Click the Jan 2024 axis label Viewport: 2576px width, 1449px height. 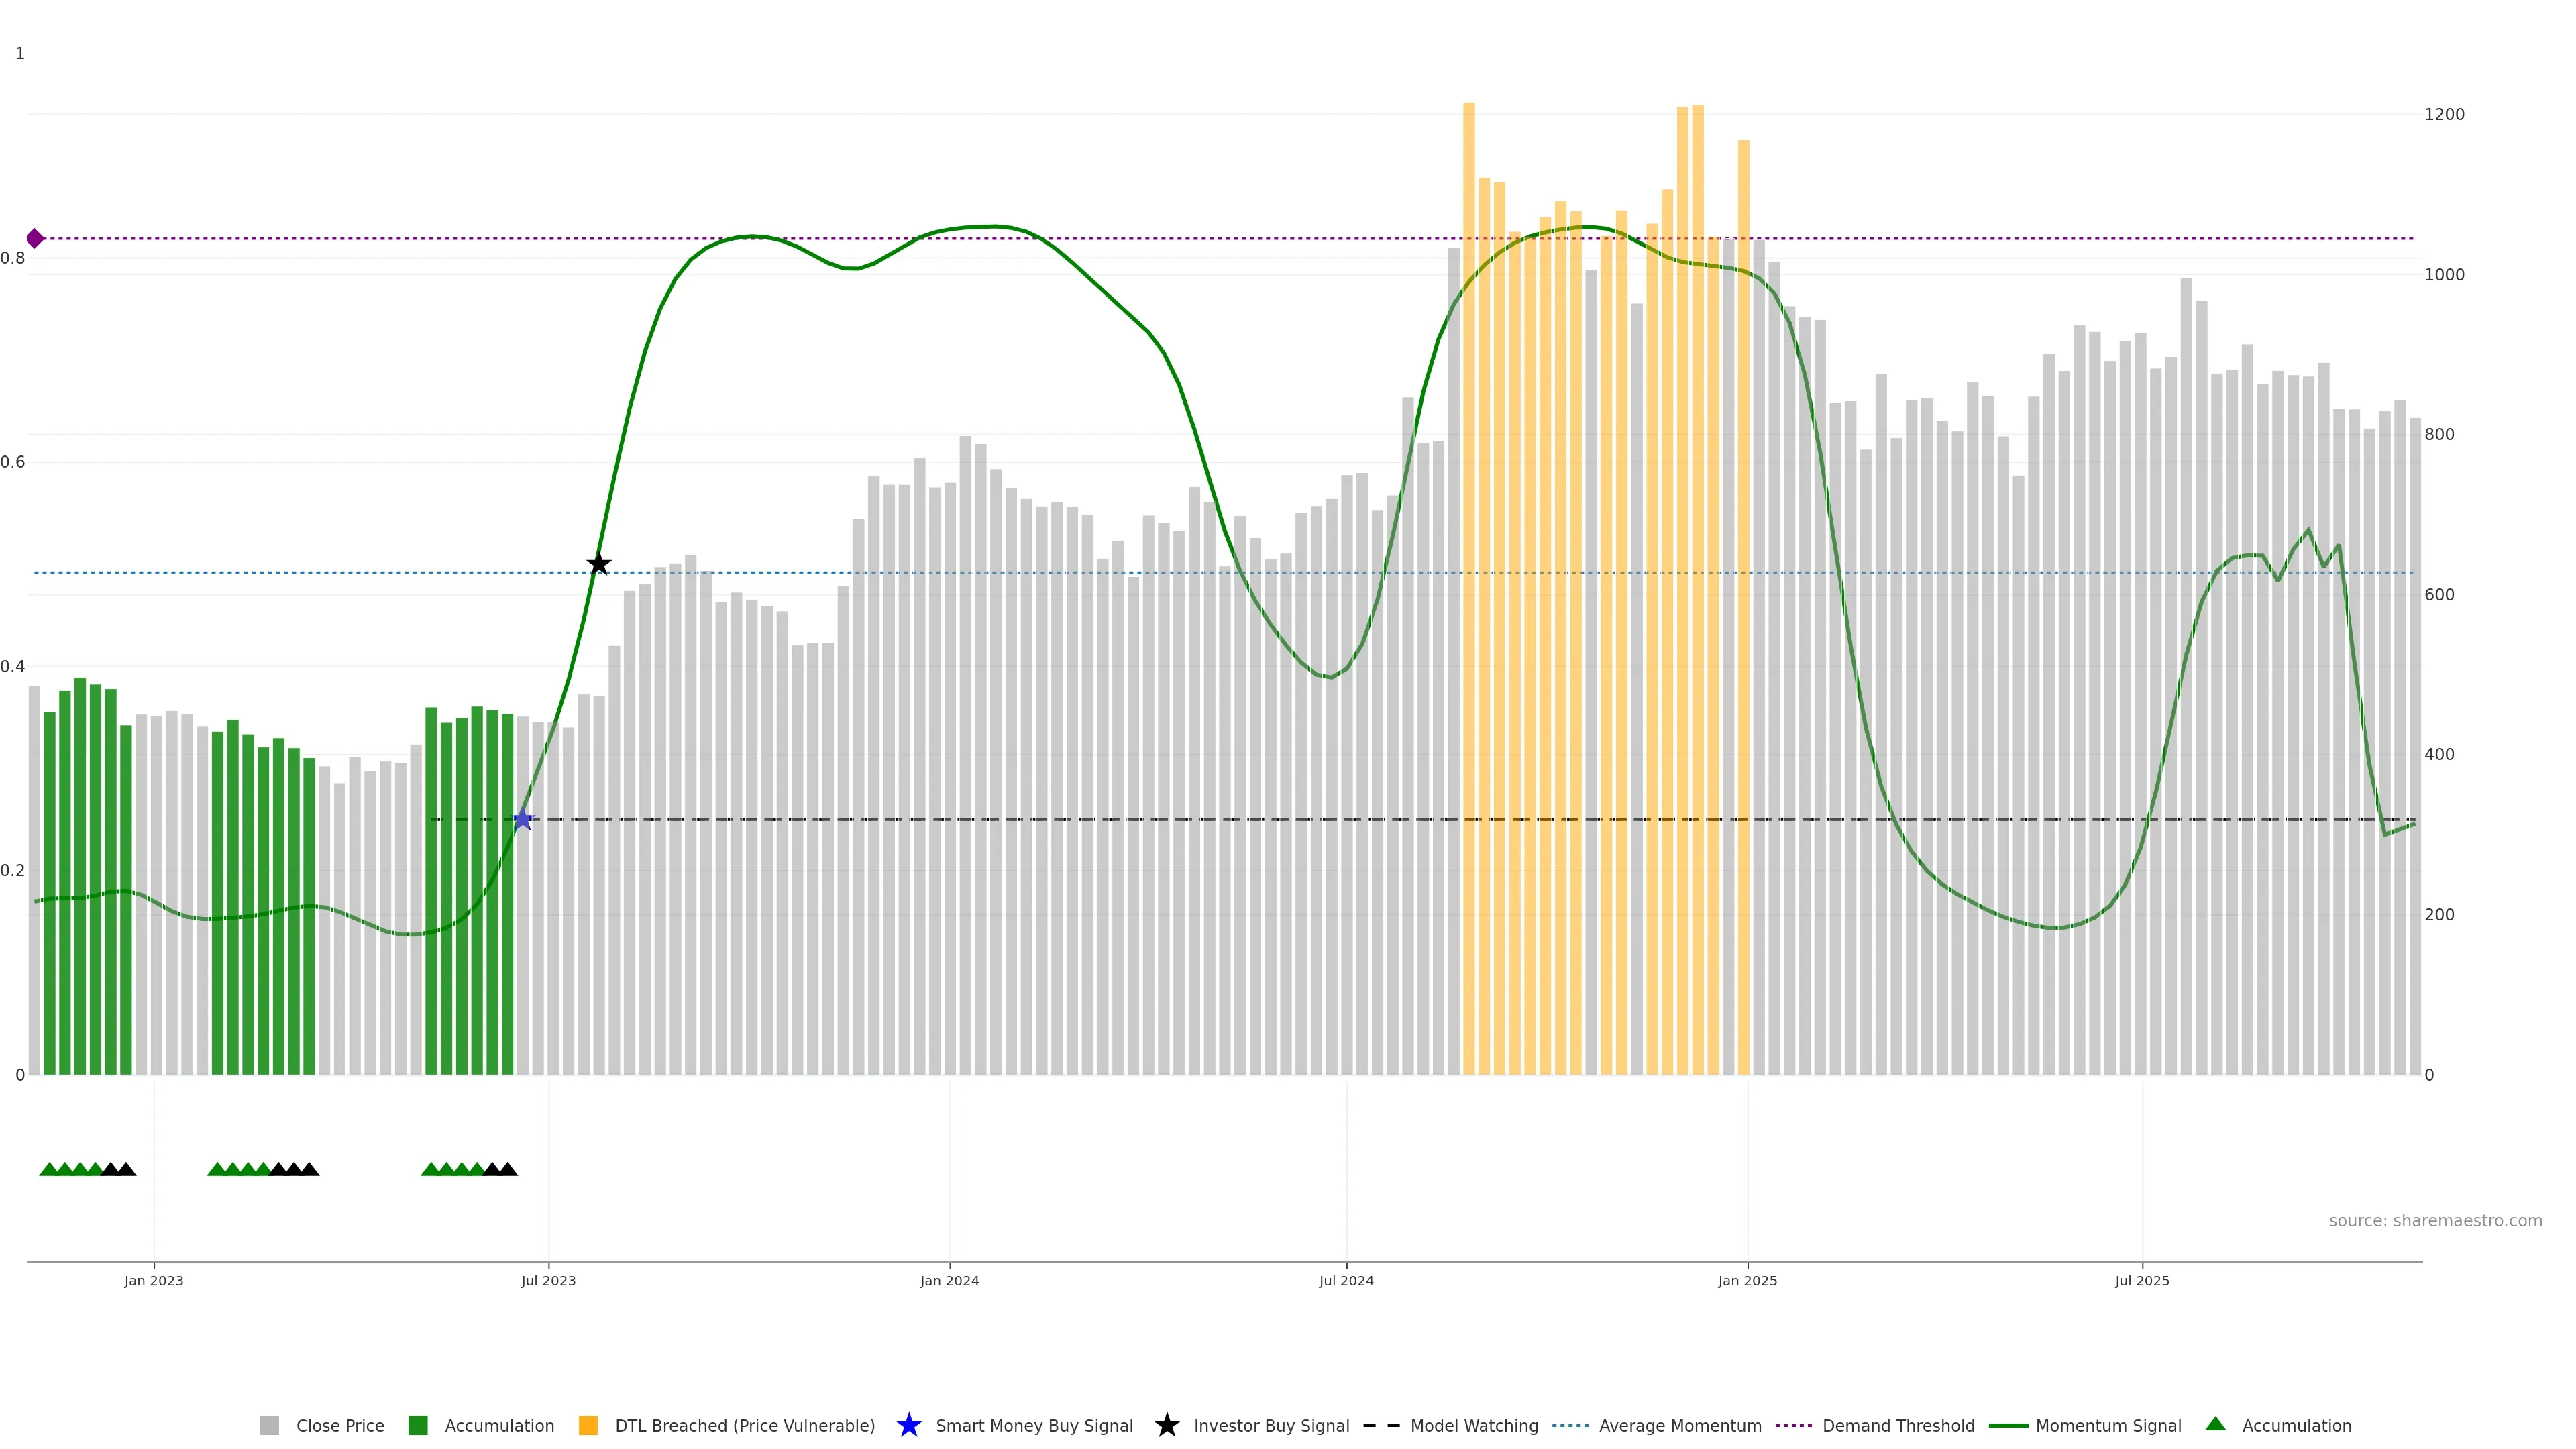point(949,1280)
